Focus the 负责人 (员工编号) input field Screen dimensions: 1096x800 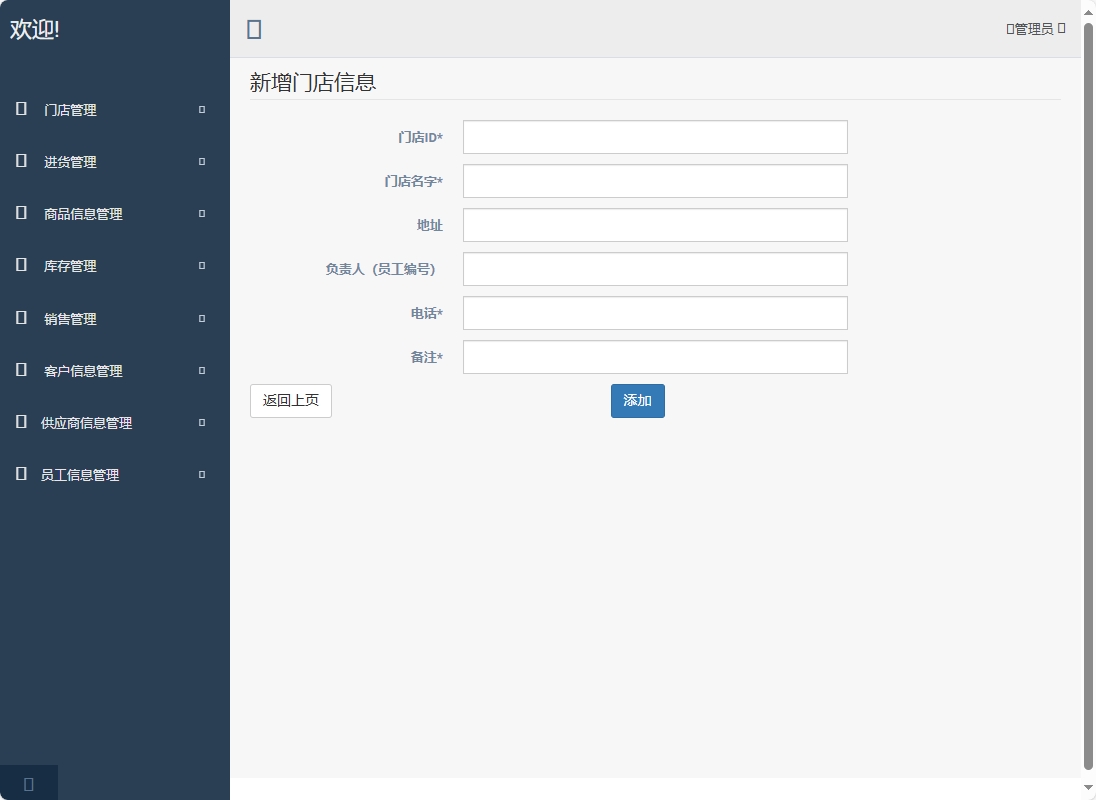(x=655, y=269)
